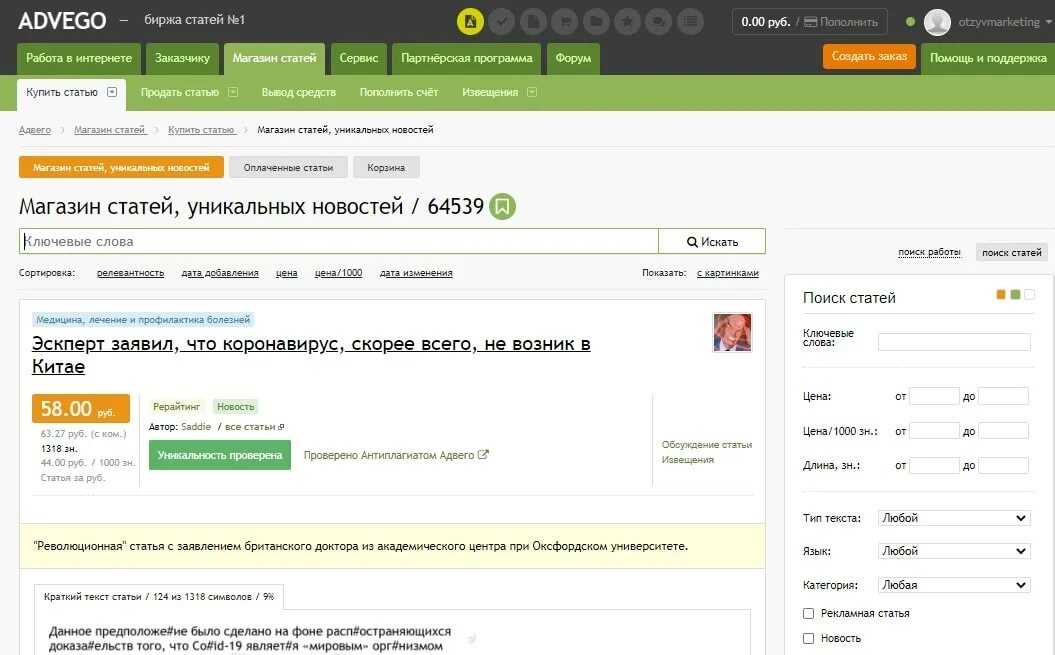Click the 'Ключевые слова' main search field

tap(338, 242)
